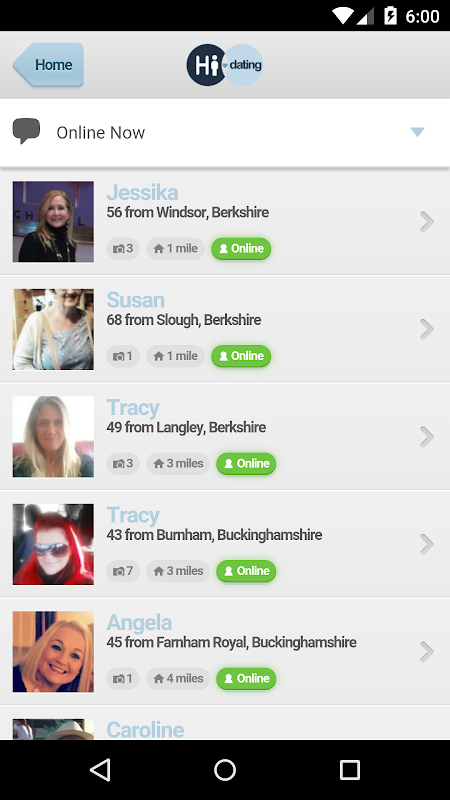This screenshot has width=450, height=800.
Task: Tap the Android home circle icon
Action: tap(225, 770)
